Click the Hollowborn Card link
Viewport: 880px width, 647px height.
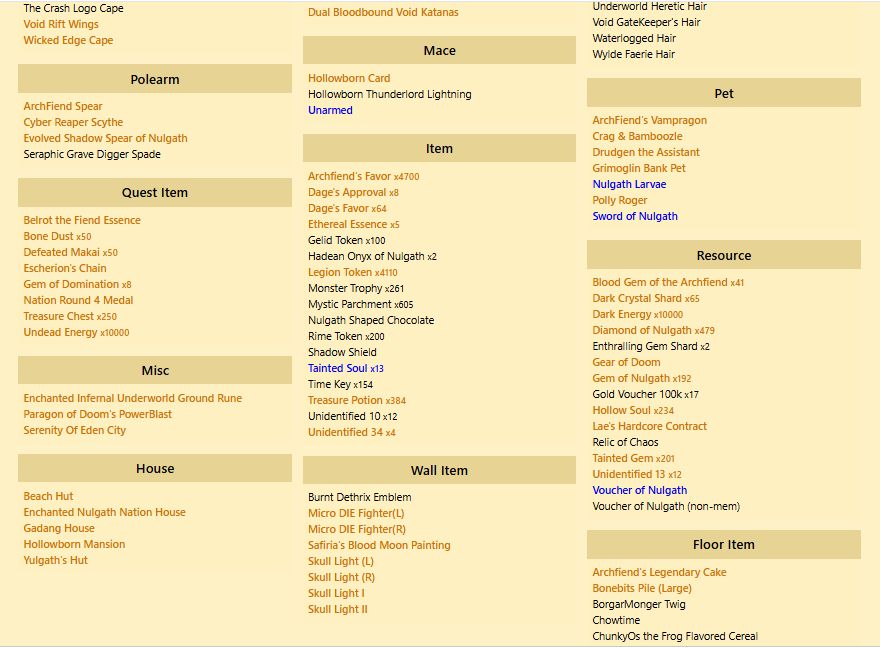click(x=349, y=78)
